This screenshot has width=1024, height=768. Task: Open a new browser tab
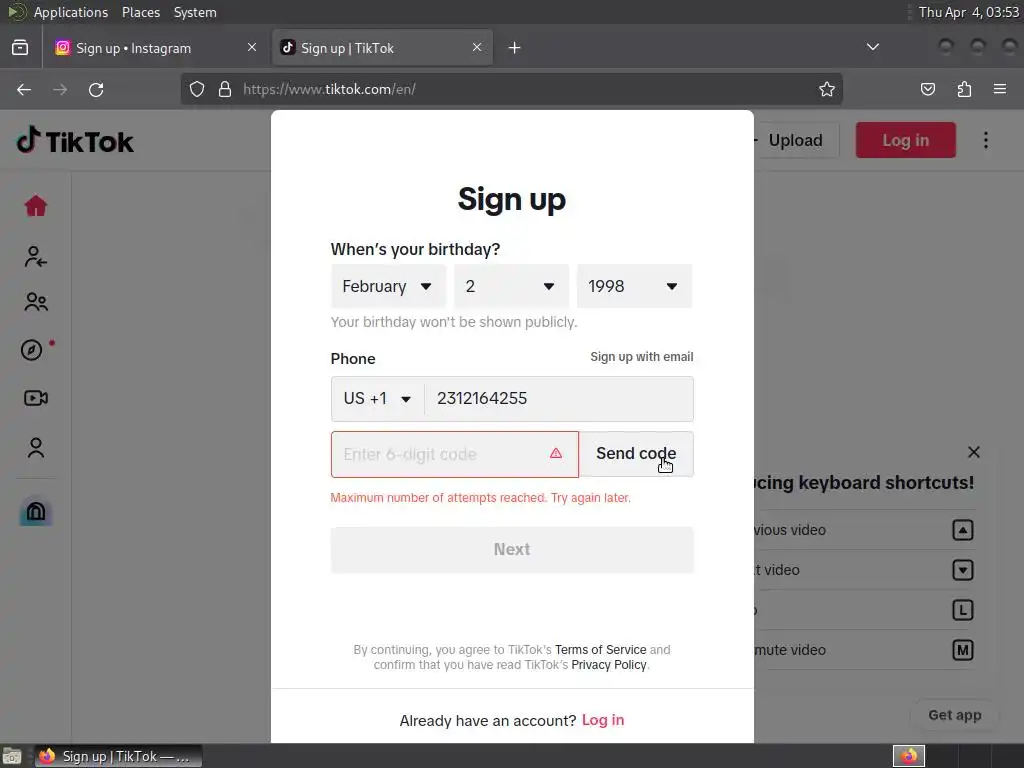515,48
